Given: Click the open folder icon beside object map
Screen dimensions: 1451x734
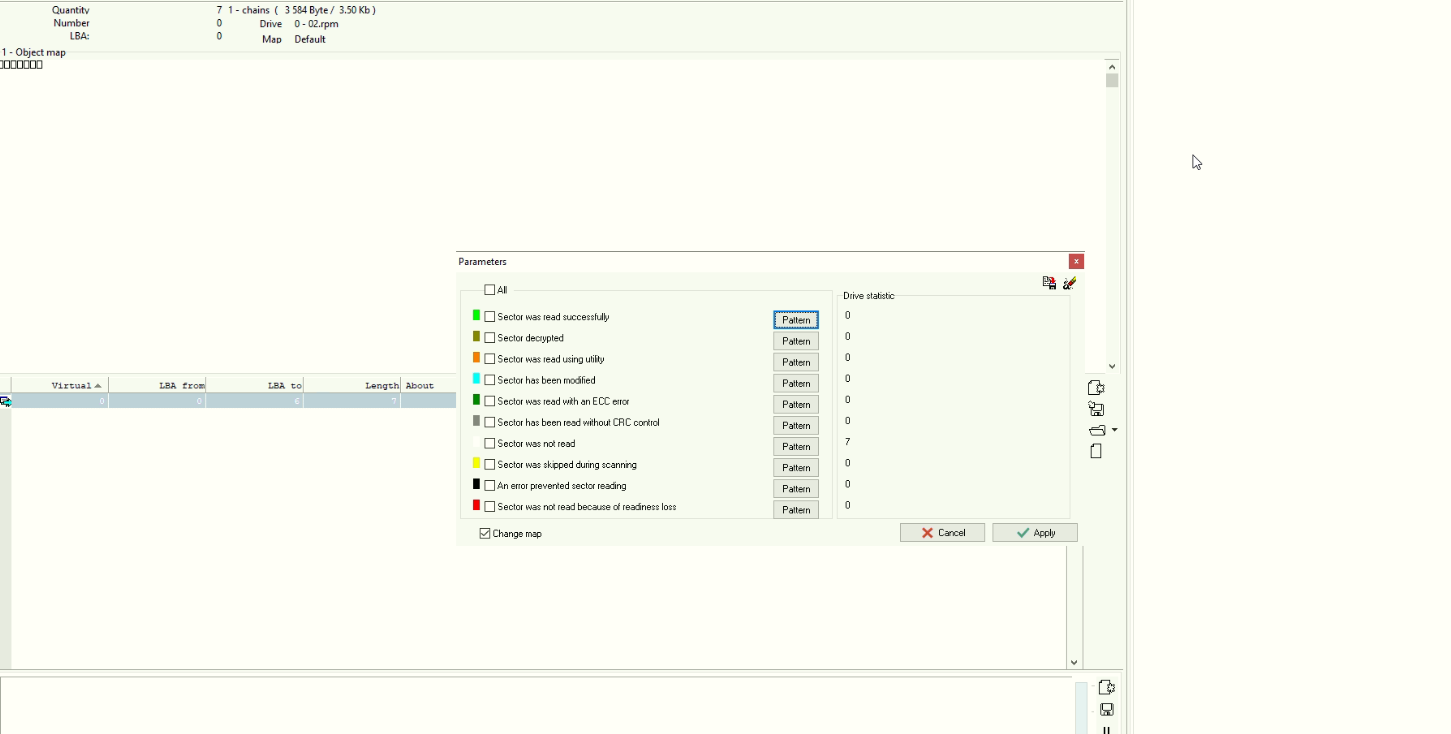Looking at the screenshot, I should (1097, 430).
